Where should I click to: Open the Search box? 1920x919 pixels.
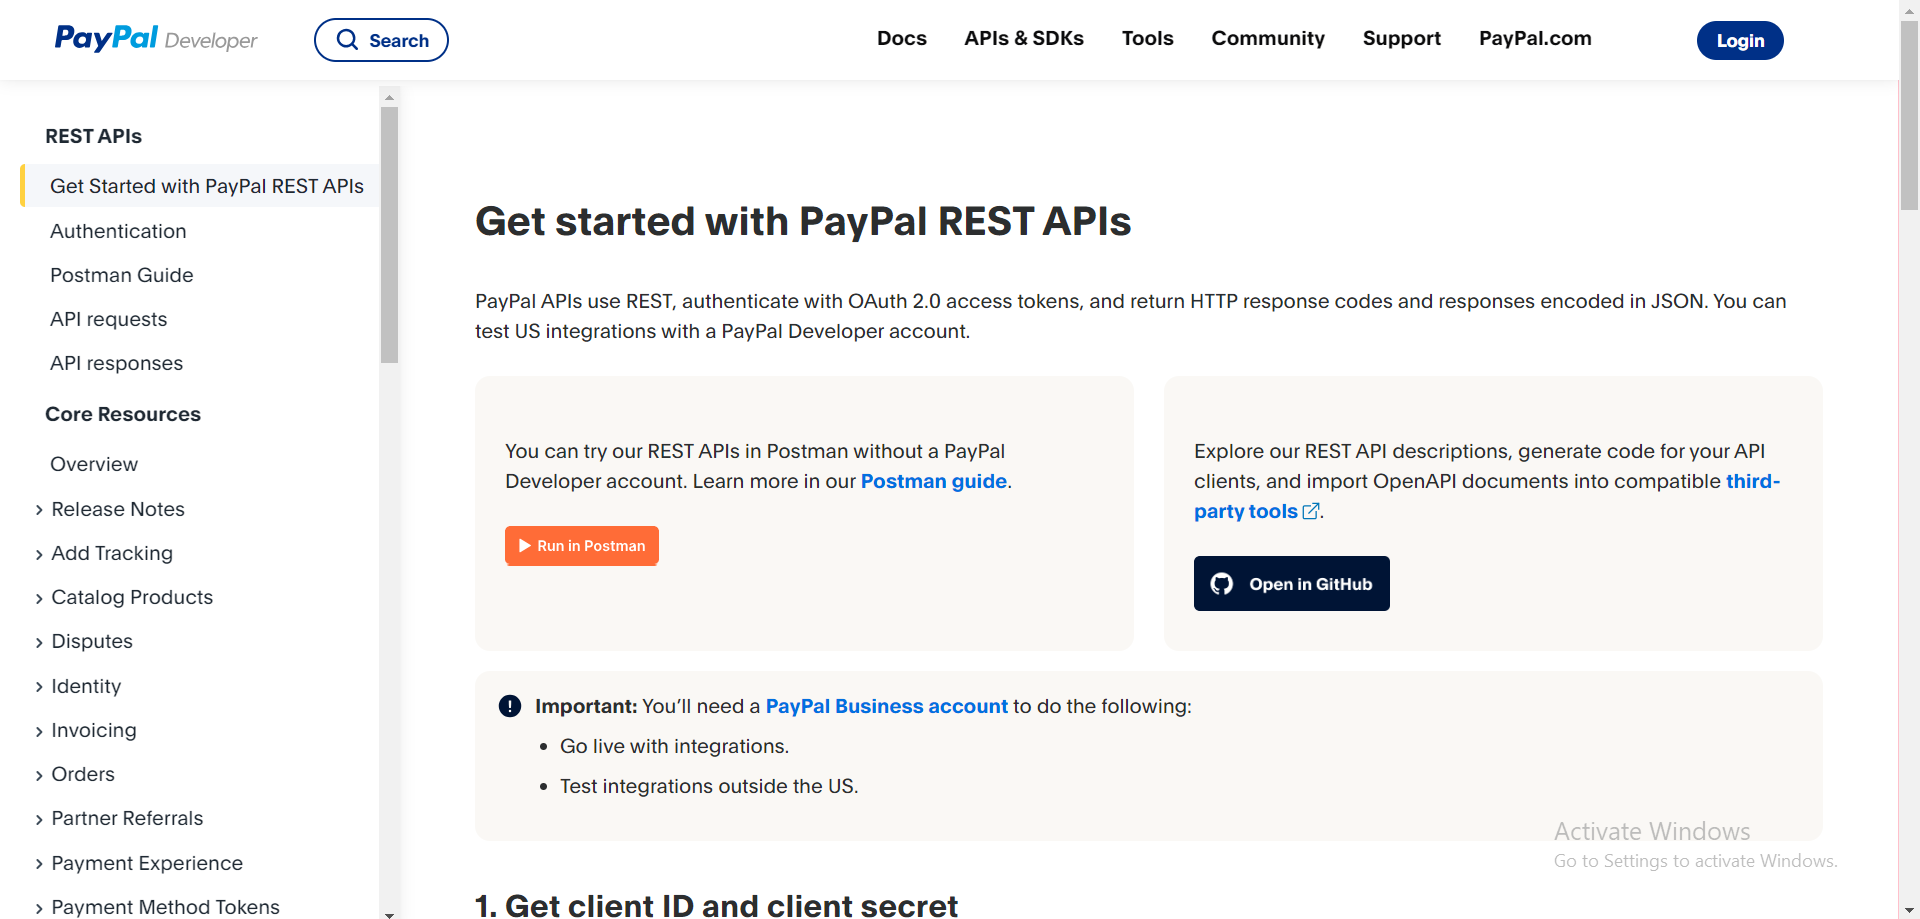click(381, 40)
